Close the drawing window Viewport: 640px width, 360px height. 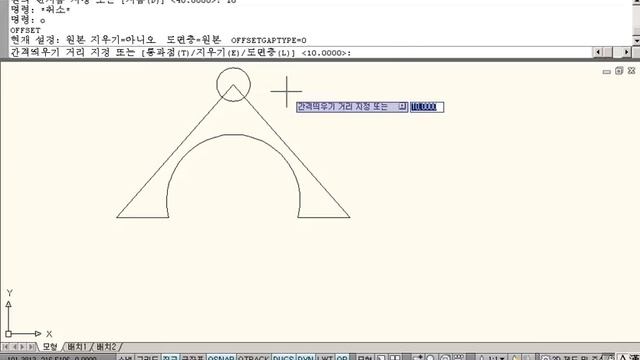(x=631, y=71)
